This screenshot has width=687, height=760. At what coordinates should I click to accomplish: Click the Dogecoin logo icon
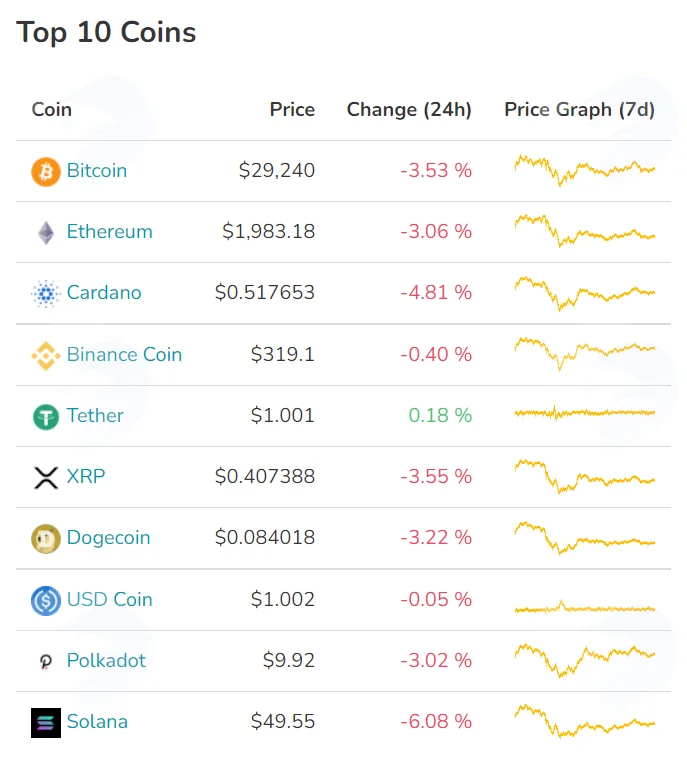46,539
